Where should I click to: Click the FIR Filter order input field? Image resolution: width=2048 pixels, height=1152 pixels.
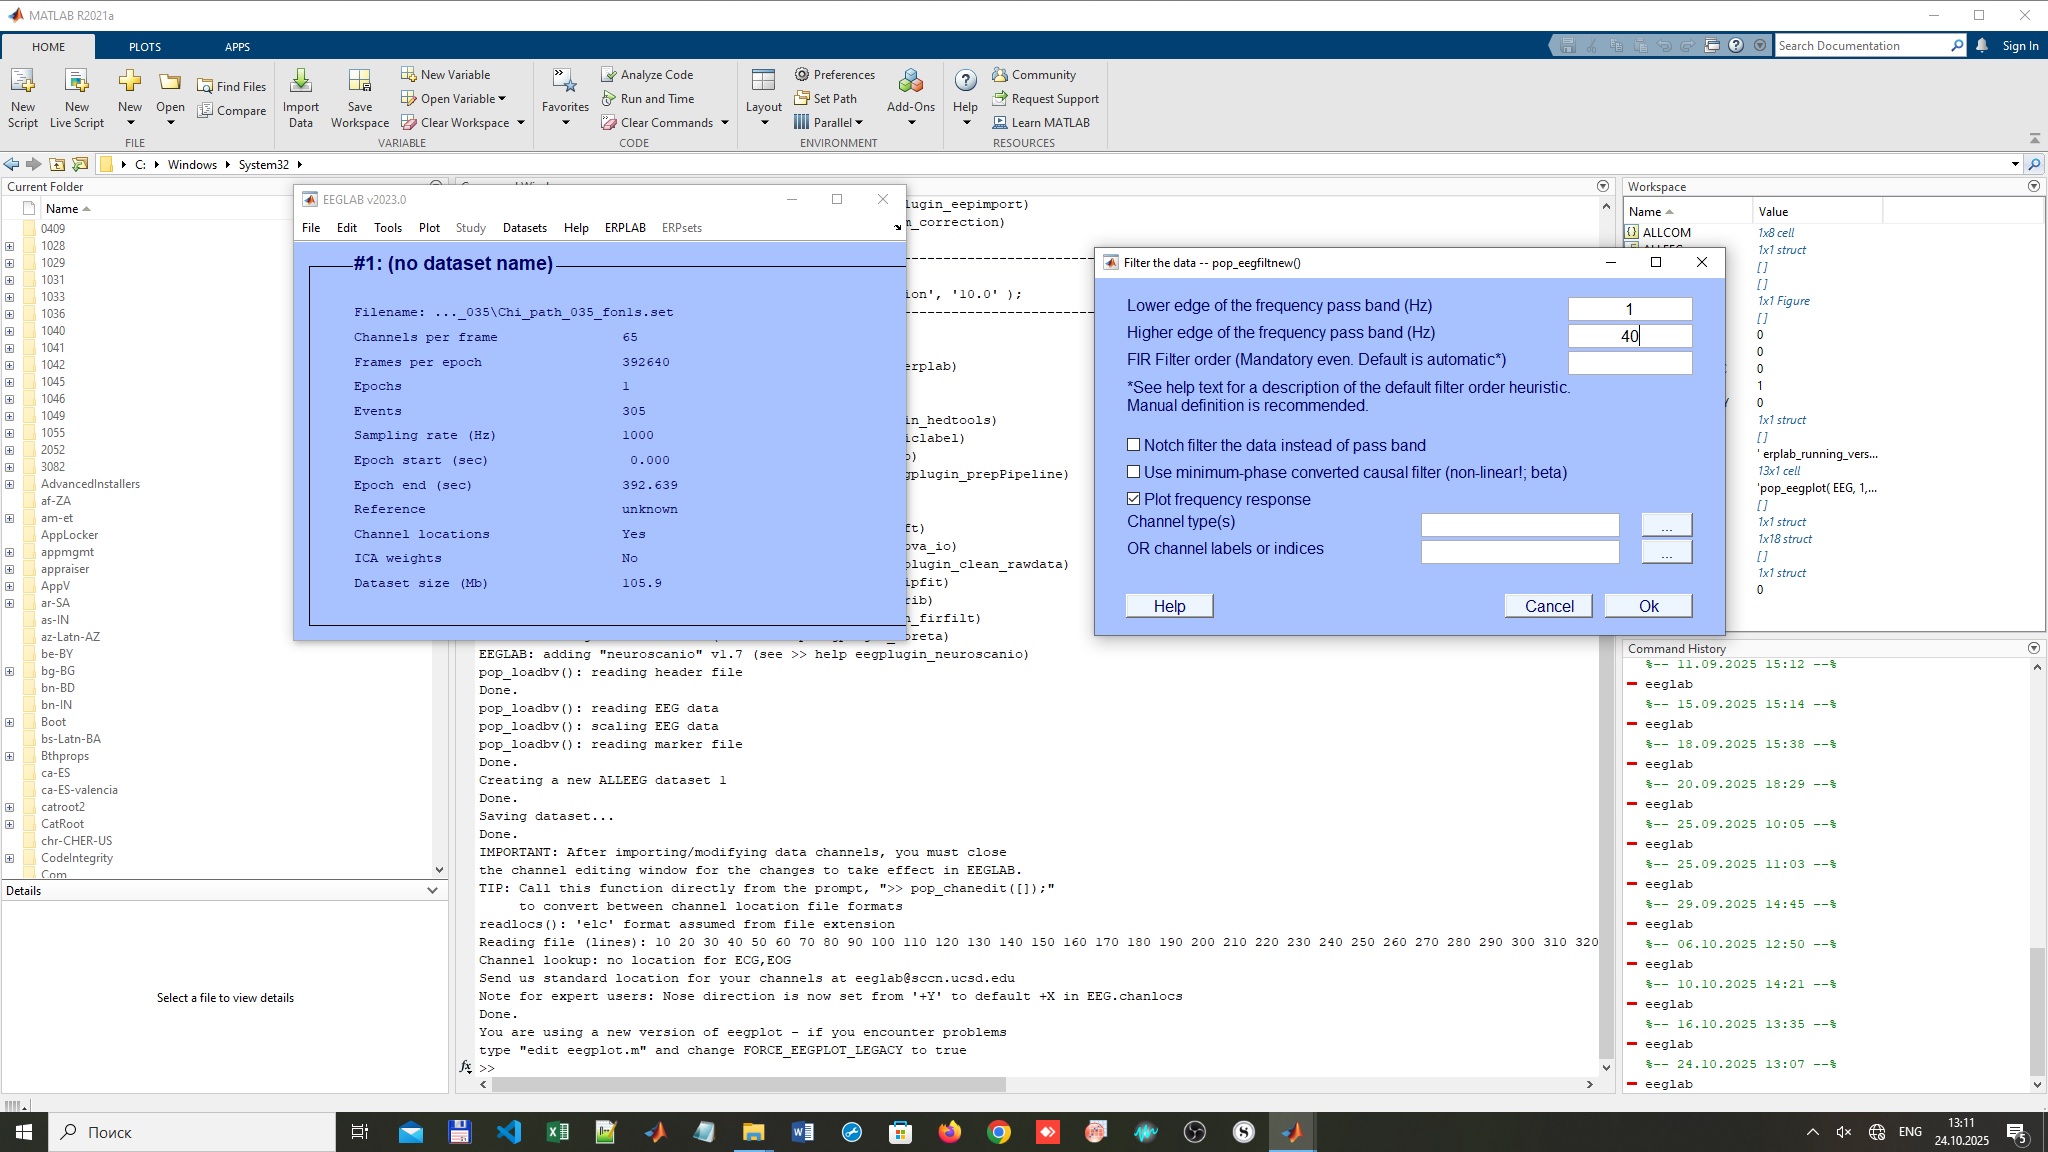click(x=1629, y=363)
